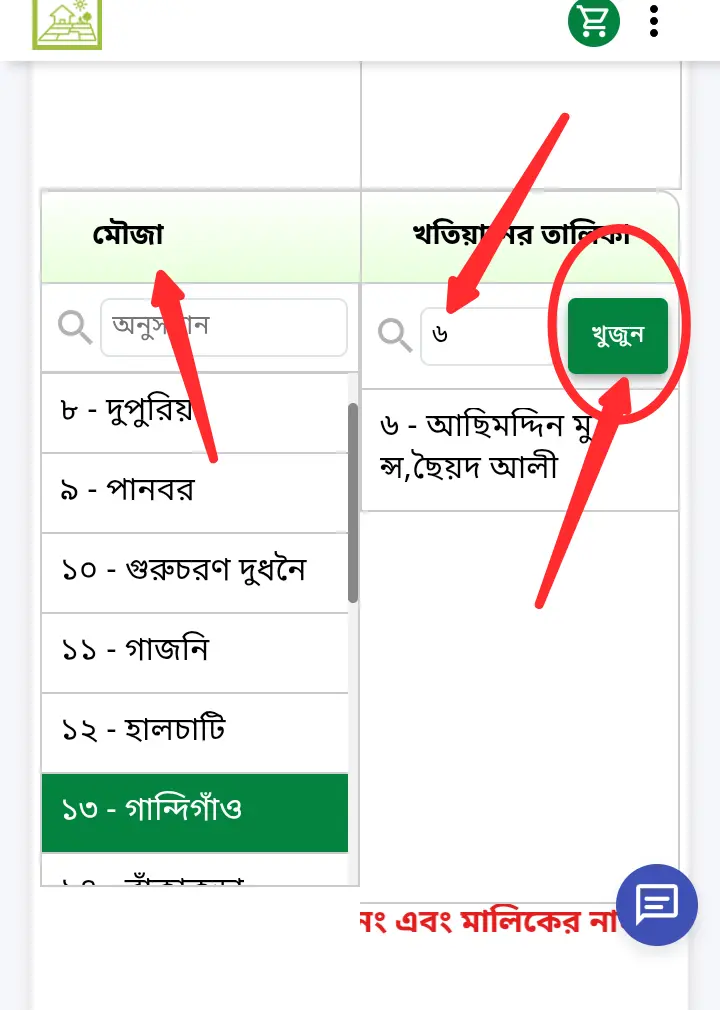Click the খতিয়ানের তালিকা column header
The height and width of the screenshot is (1010, 720).
519,236
